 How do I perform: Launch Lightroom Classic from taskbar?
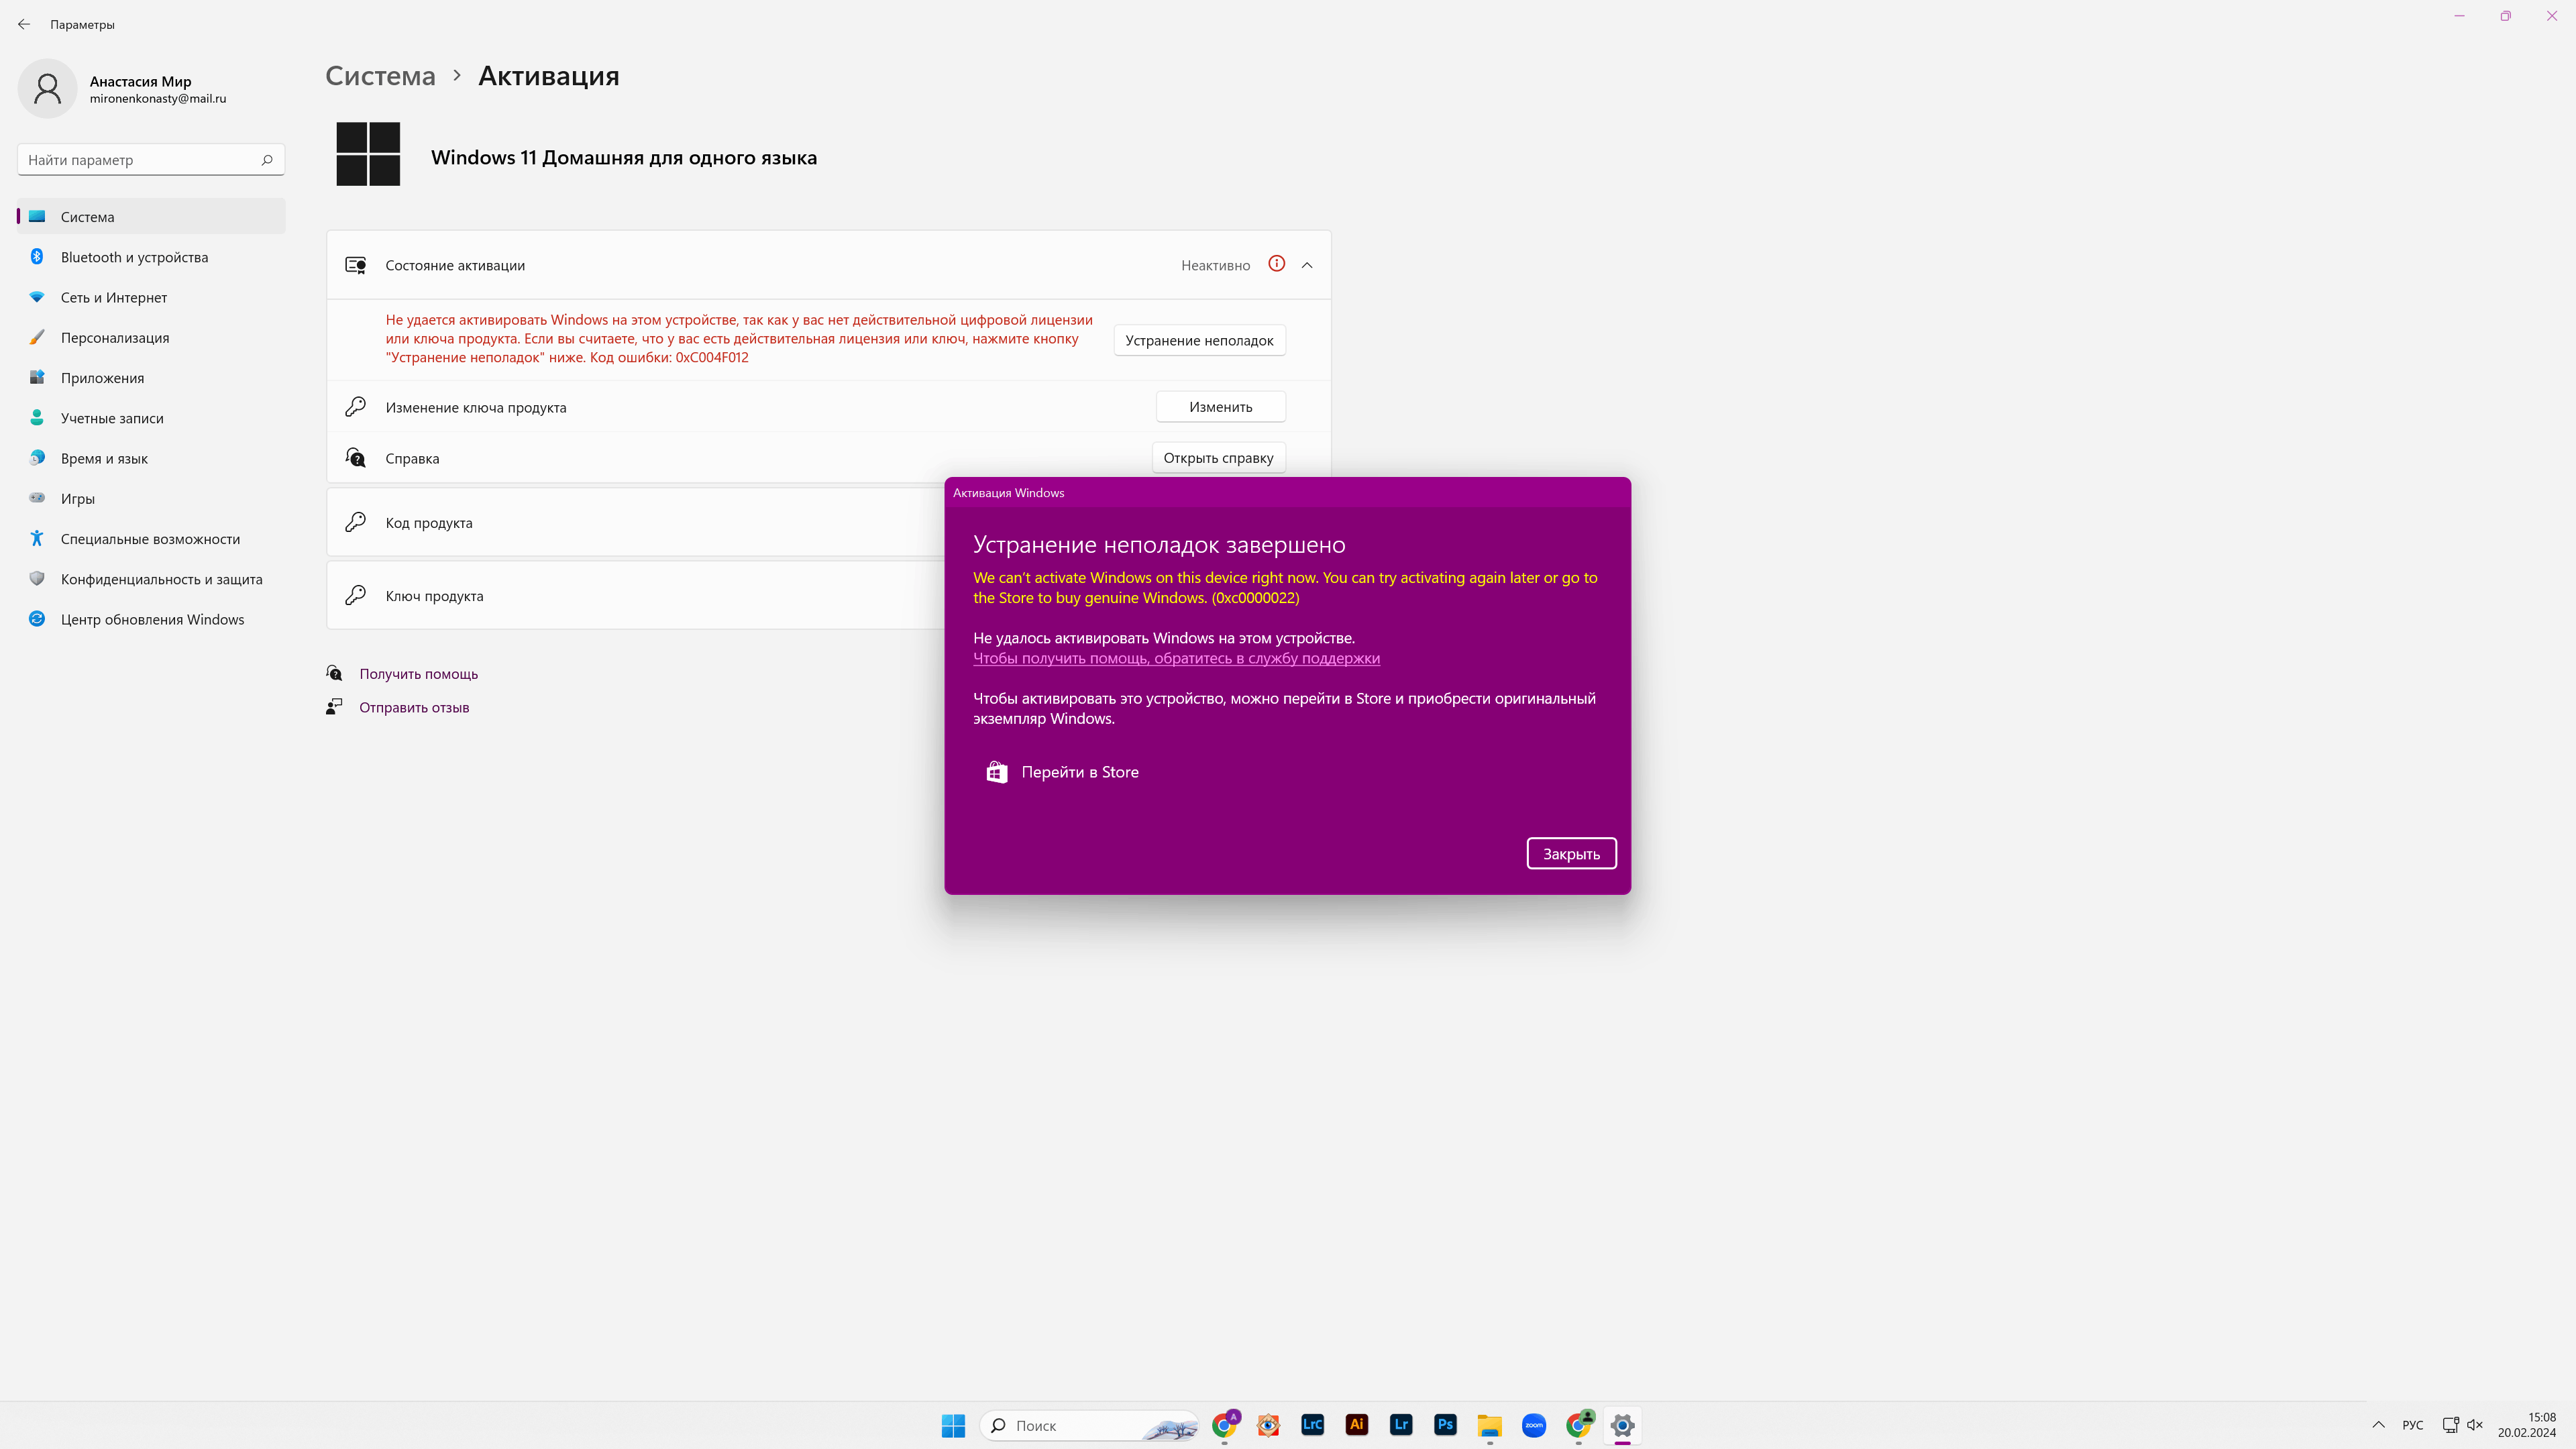click(1312, 1425)
